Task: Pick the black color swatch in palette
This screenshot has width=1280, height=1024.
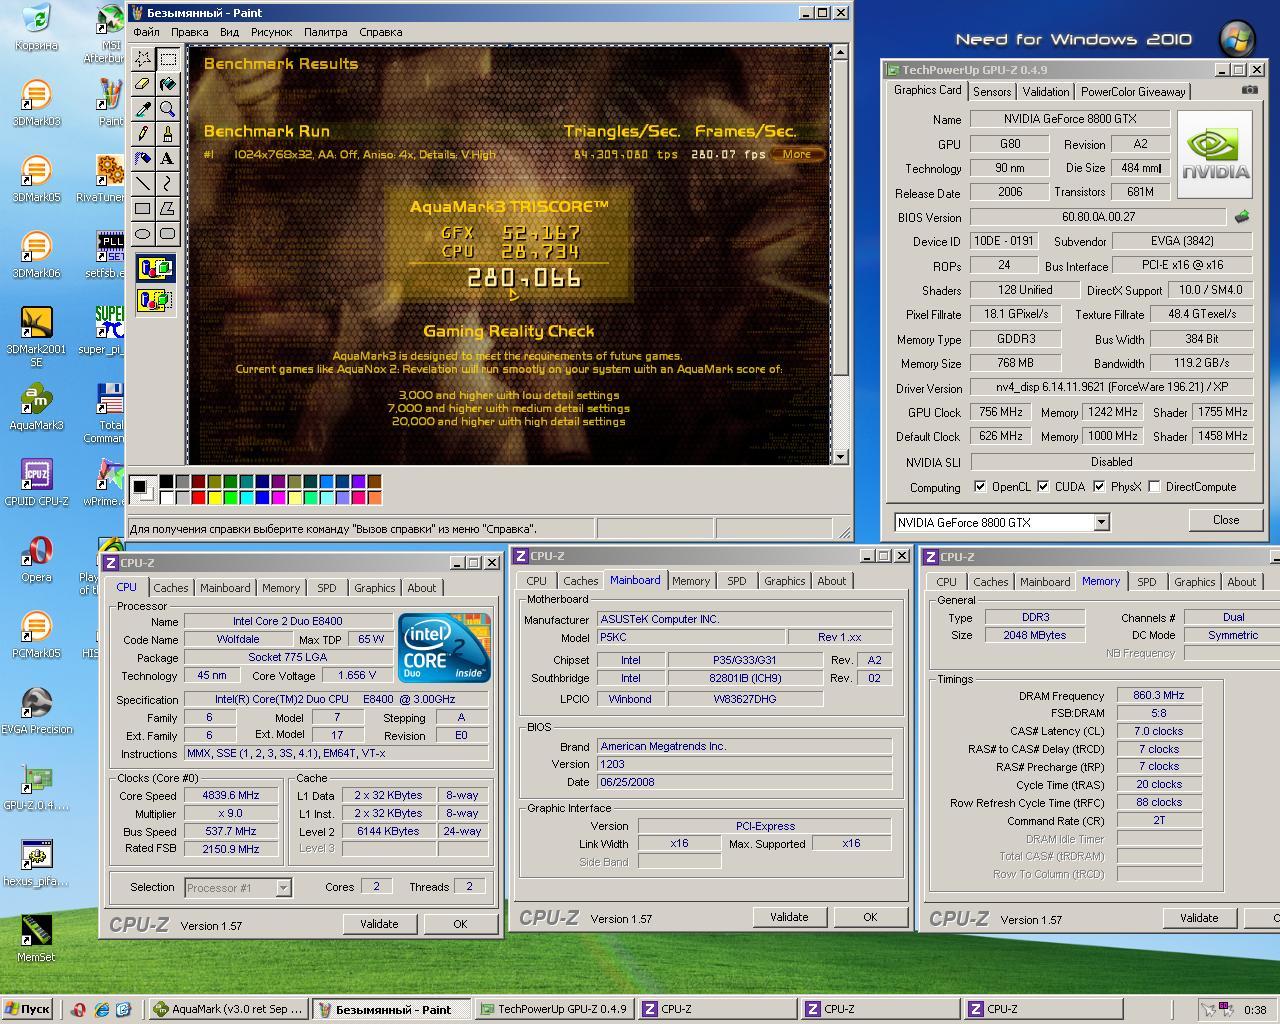Action: 166,482
